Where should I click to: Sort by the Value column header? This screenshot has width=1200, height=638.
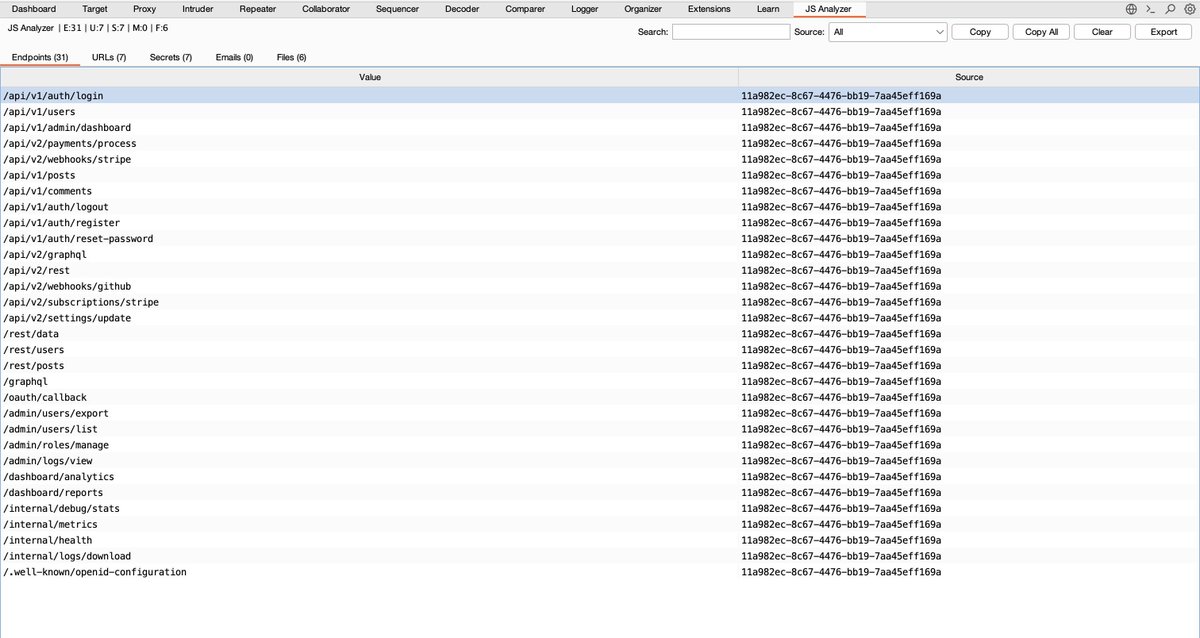tap(370, 77)
